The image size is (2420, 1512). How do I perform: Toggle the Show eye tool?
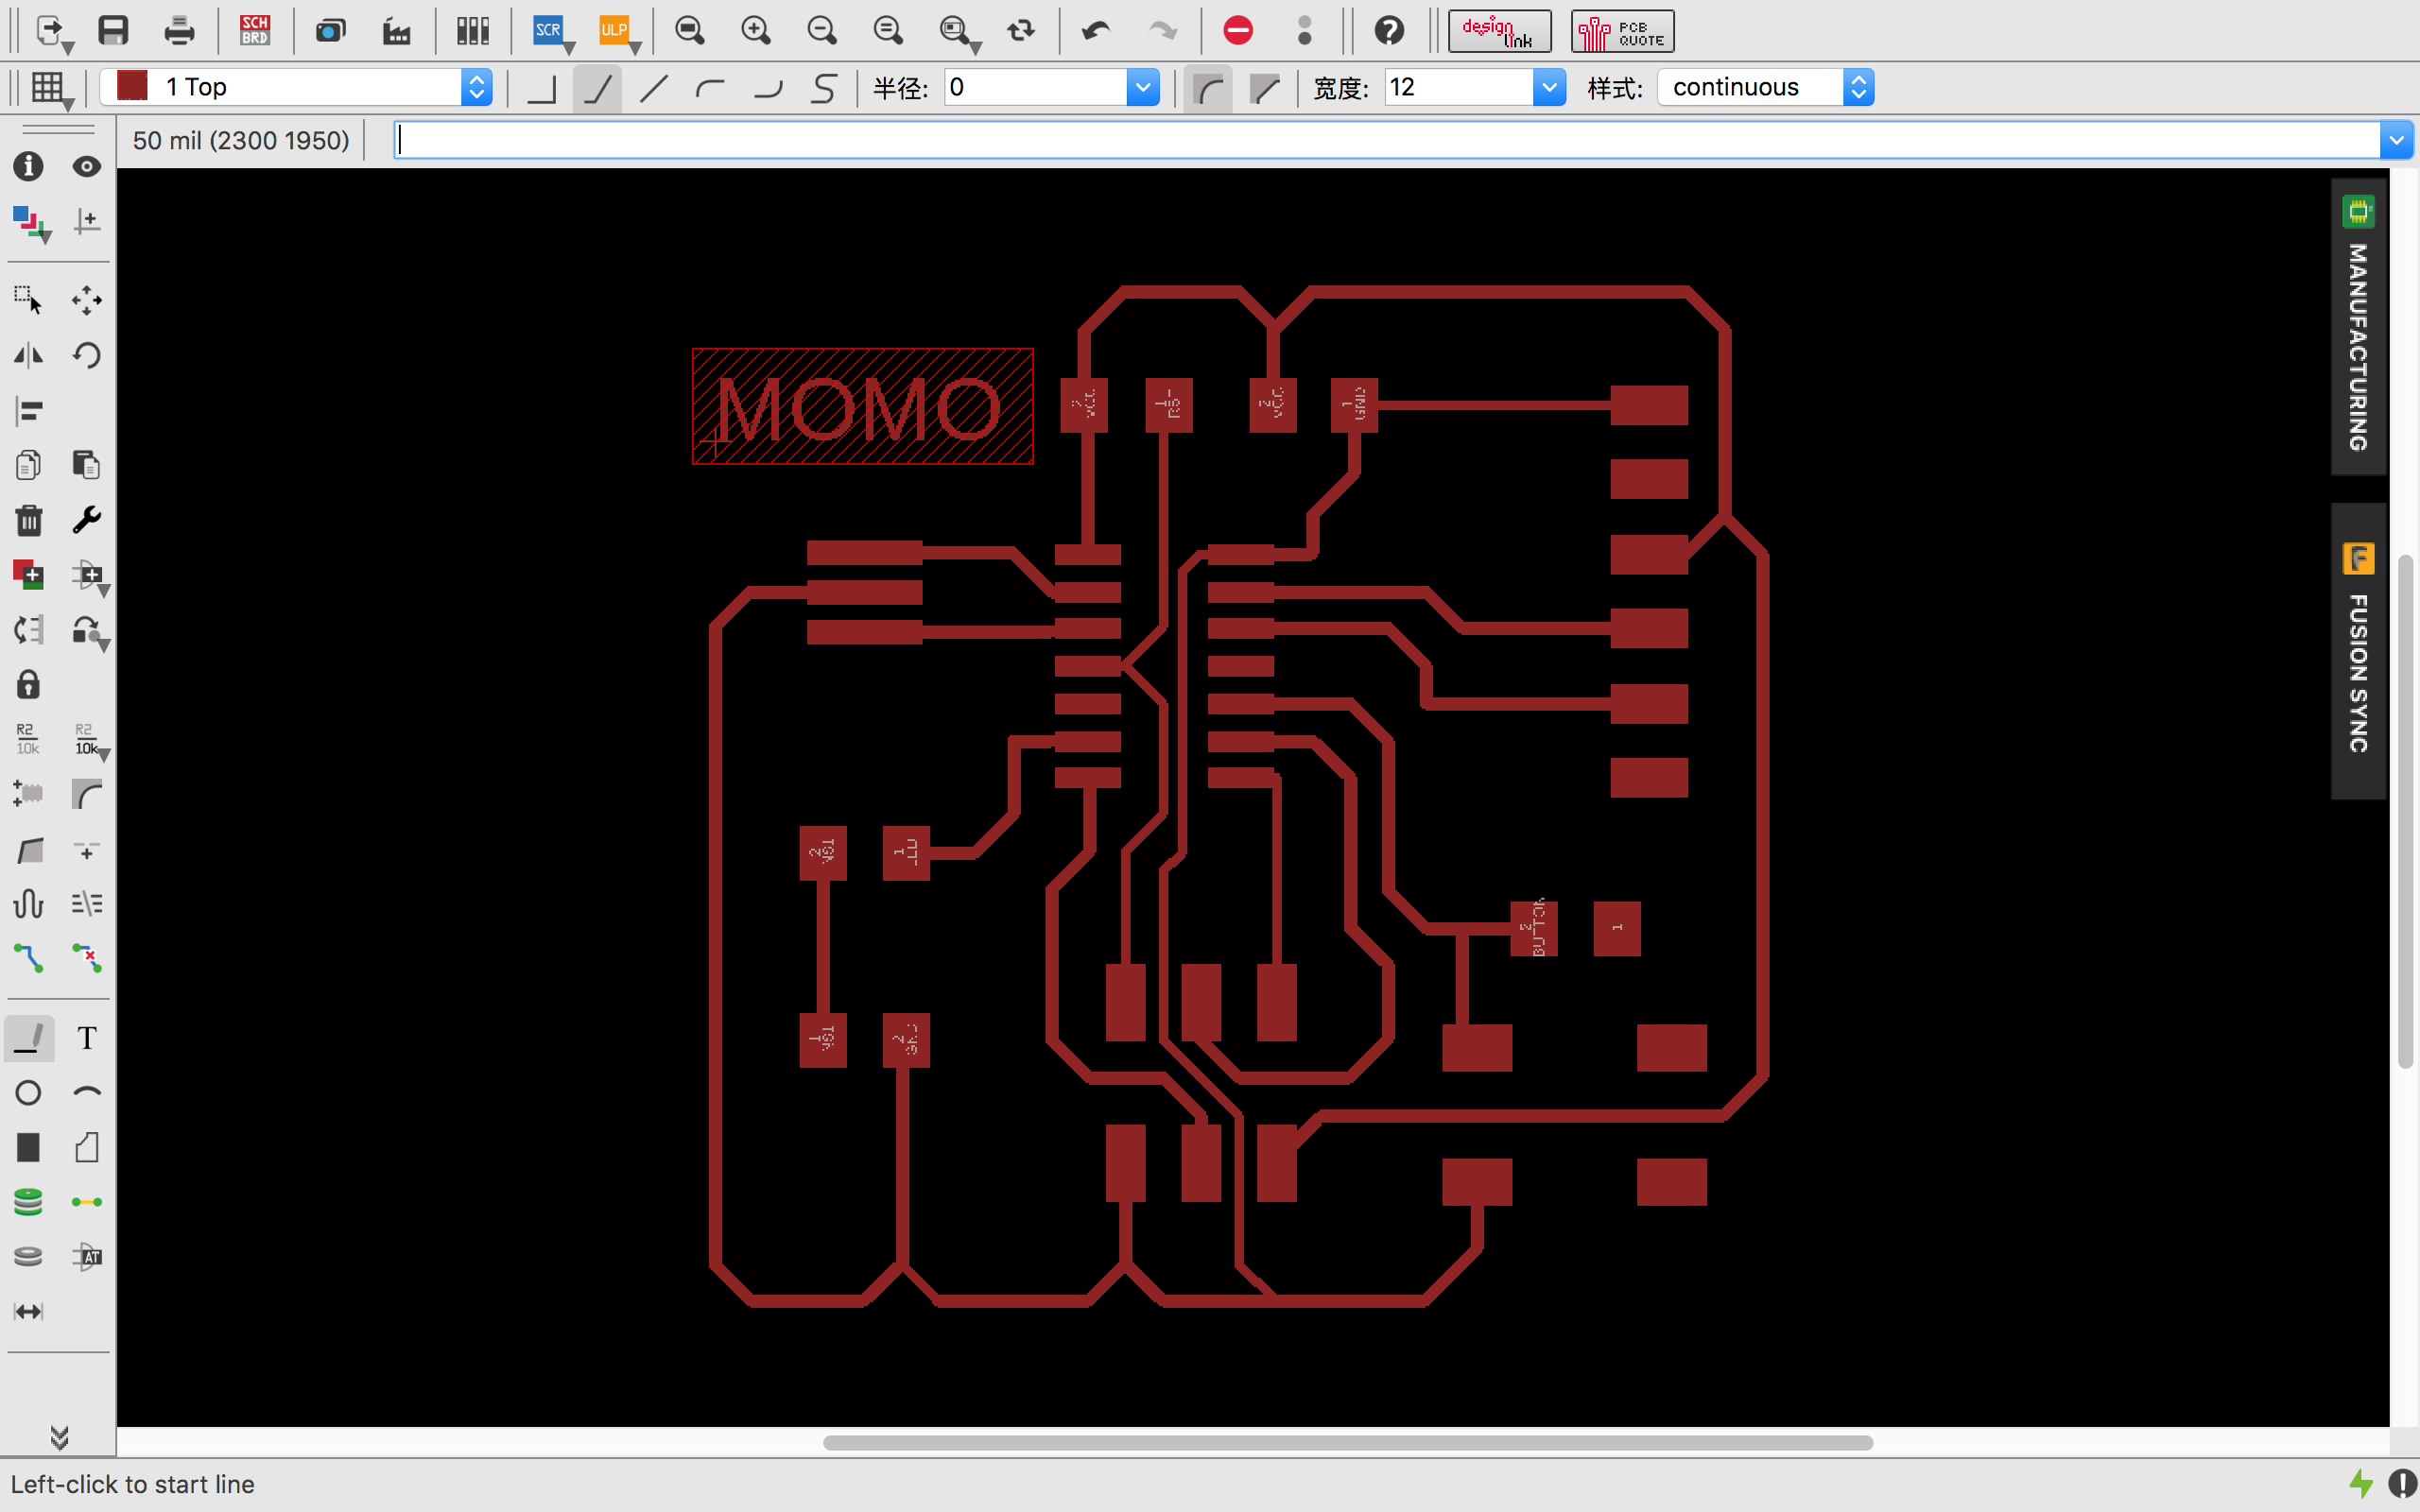tap(87, 166)
